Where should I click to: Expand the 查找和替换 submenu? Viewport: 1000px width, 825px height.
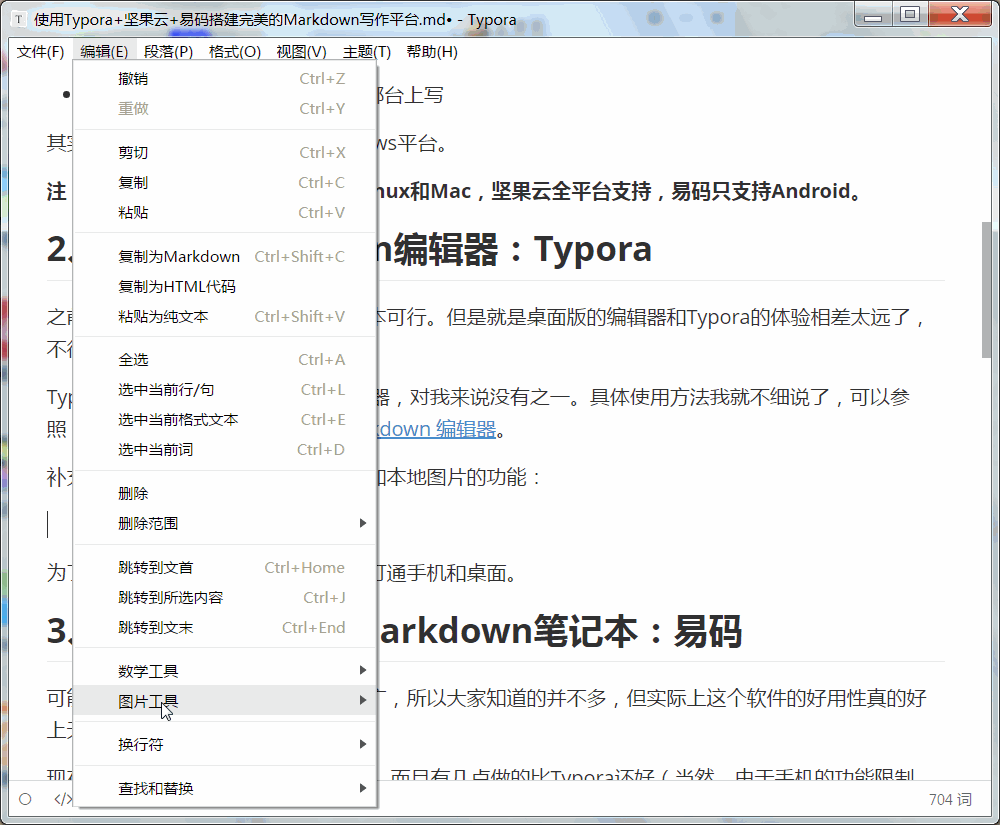coord(225,789)
